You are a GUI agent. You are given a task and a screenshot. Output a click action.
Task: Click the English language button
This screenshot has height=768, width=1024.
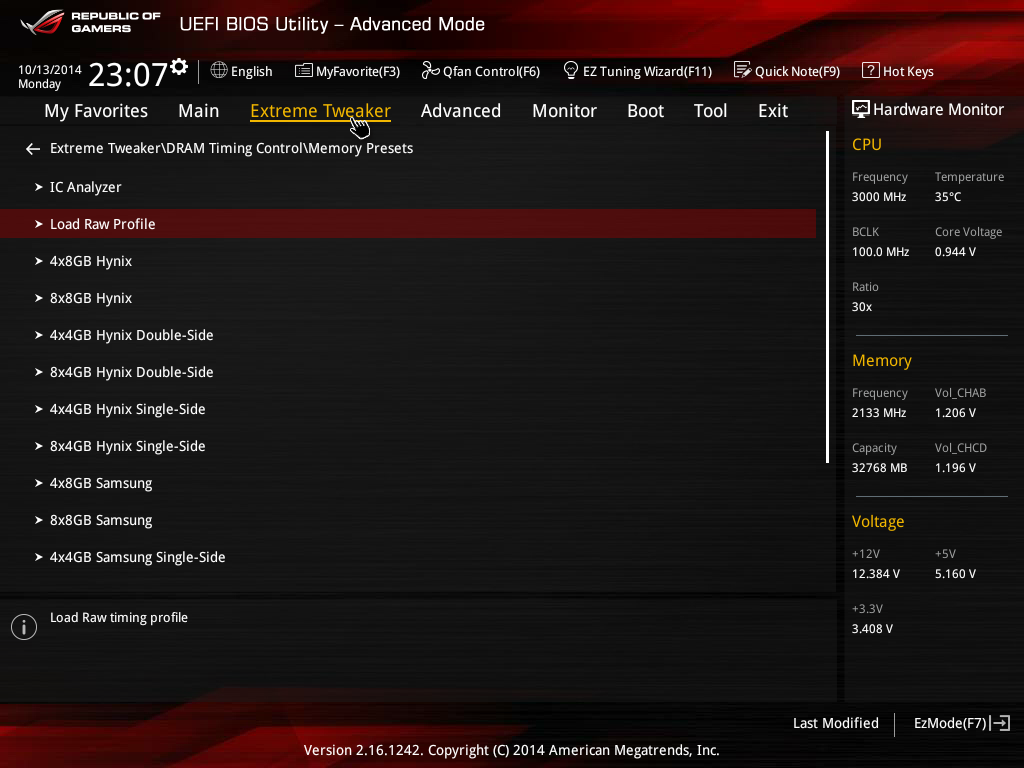[242, 71]
